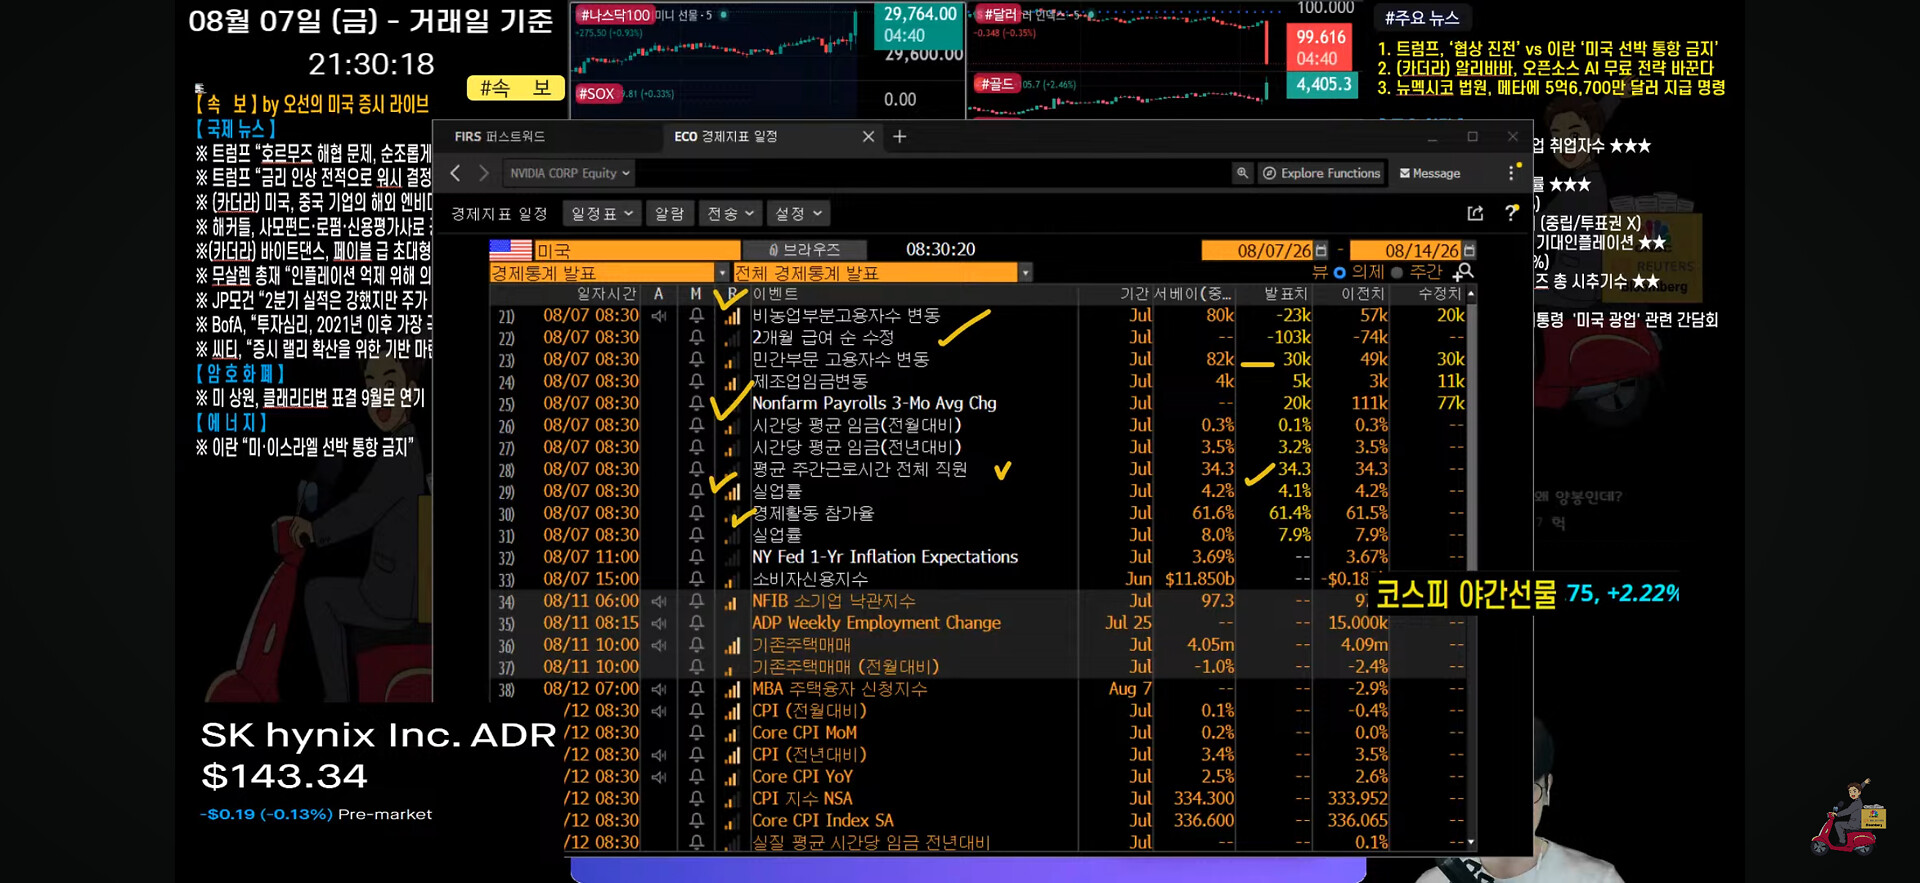Click the bell alert icon for NY Fed 1-Yr Inflation Expectations
1920x883 pixels.
coord(697,557)
